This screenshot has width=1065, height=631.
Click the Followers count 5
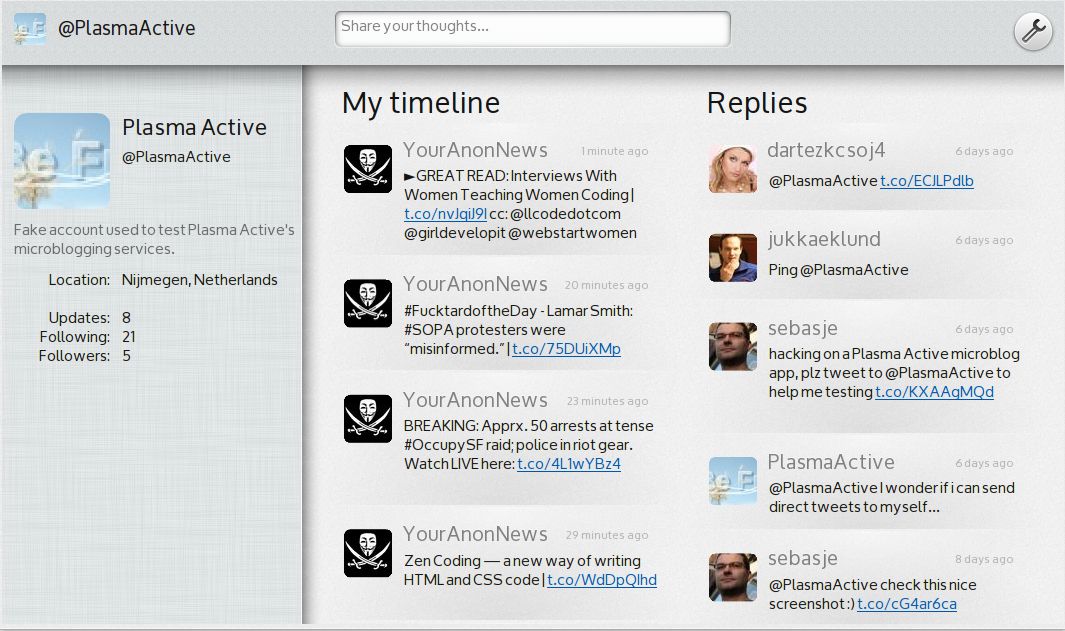pos(126,356)
